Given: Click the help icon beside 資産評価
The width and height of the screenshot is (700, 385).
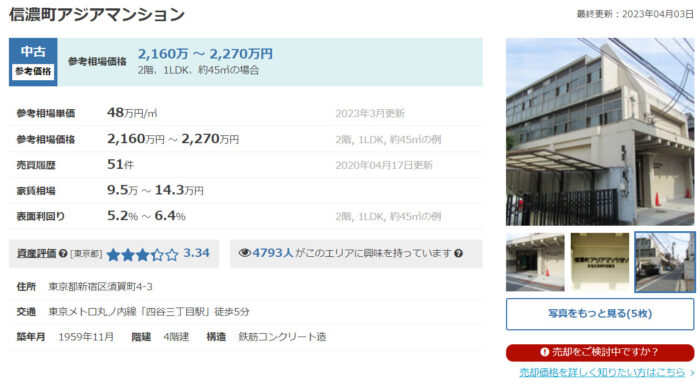Looking at the screenshot, I should pos(63,254).
